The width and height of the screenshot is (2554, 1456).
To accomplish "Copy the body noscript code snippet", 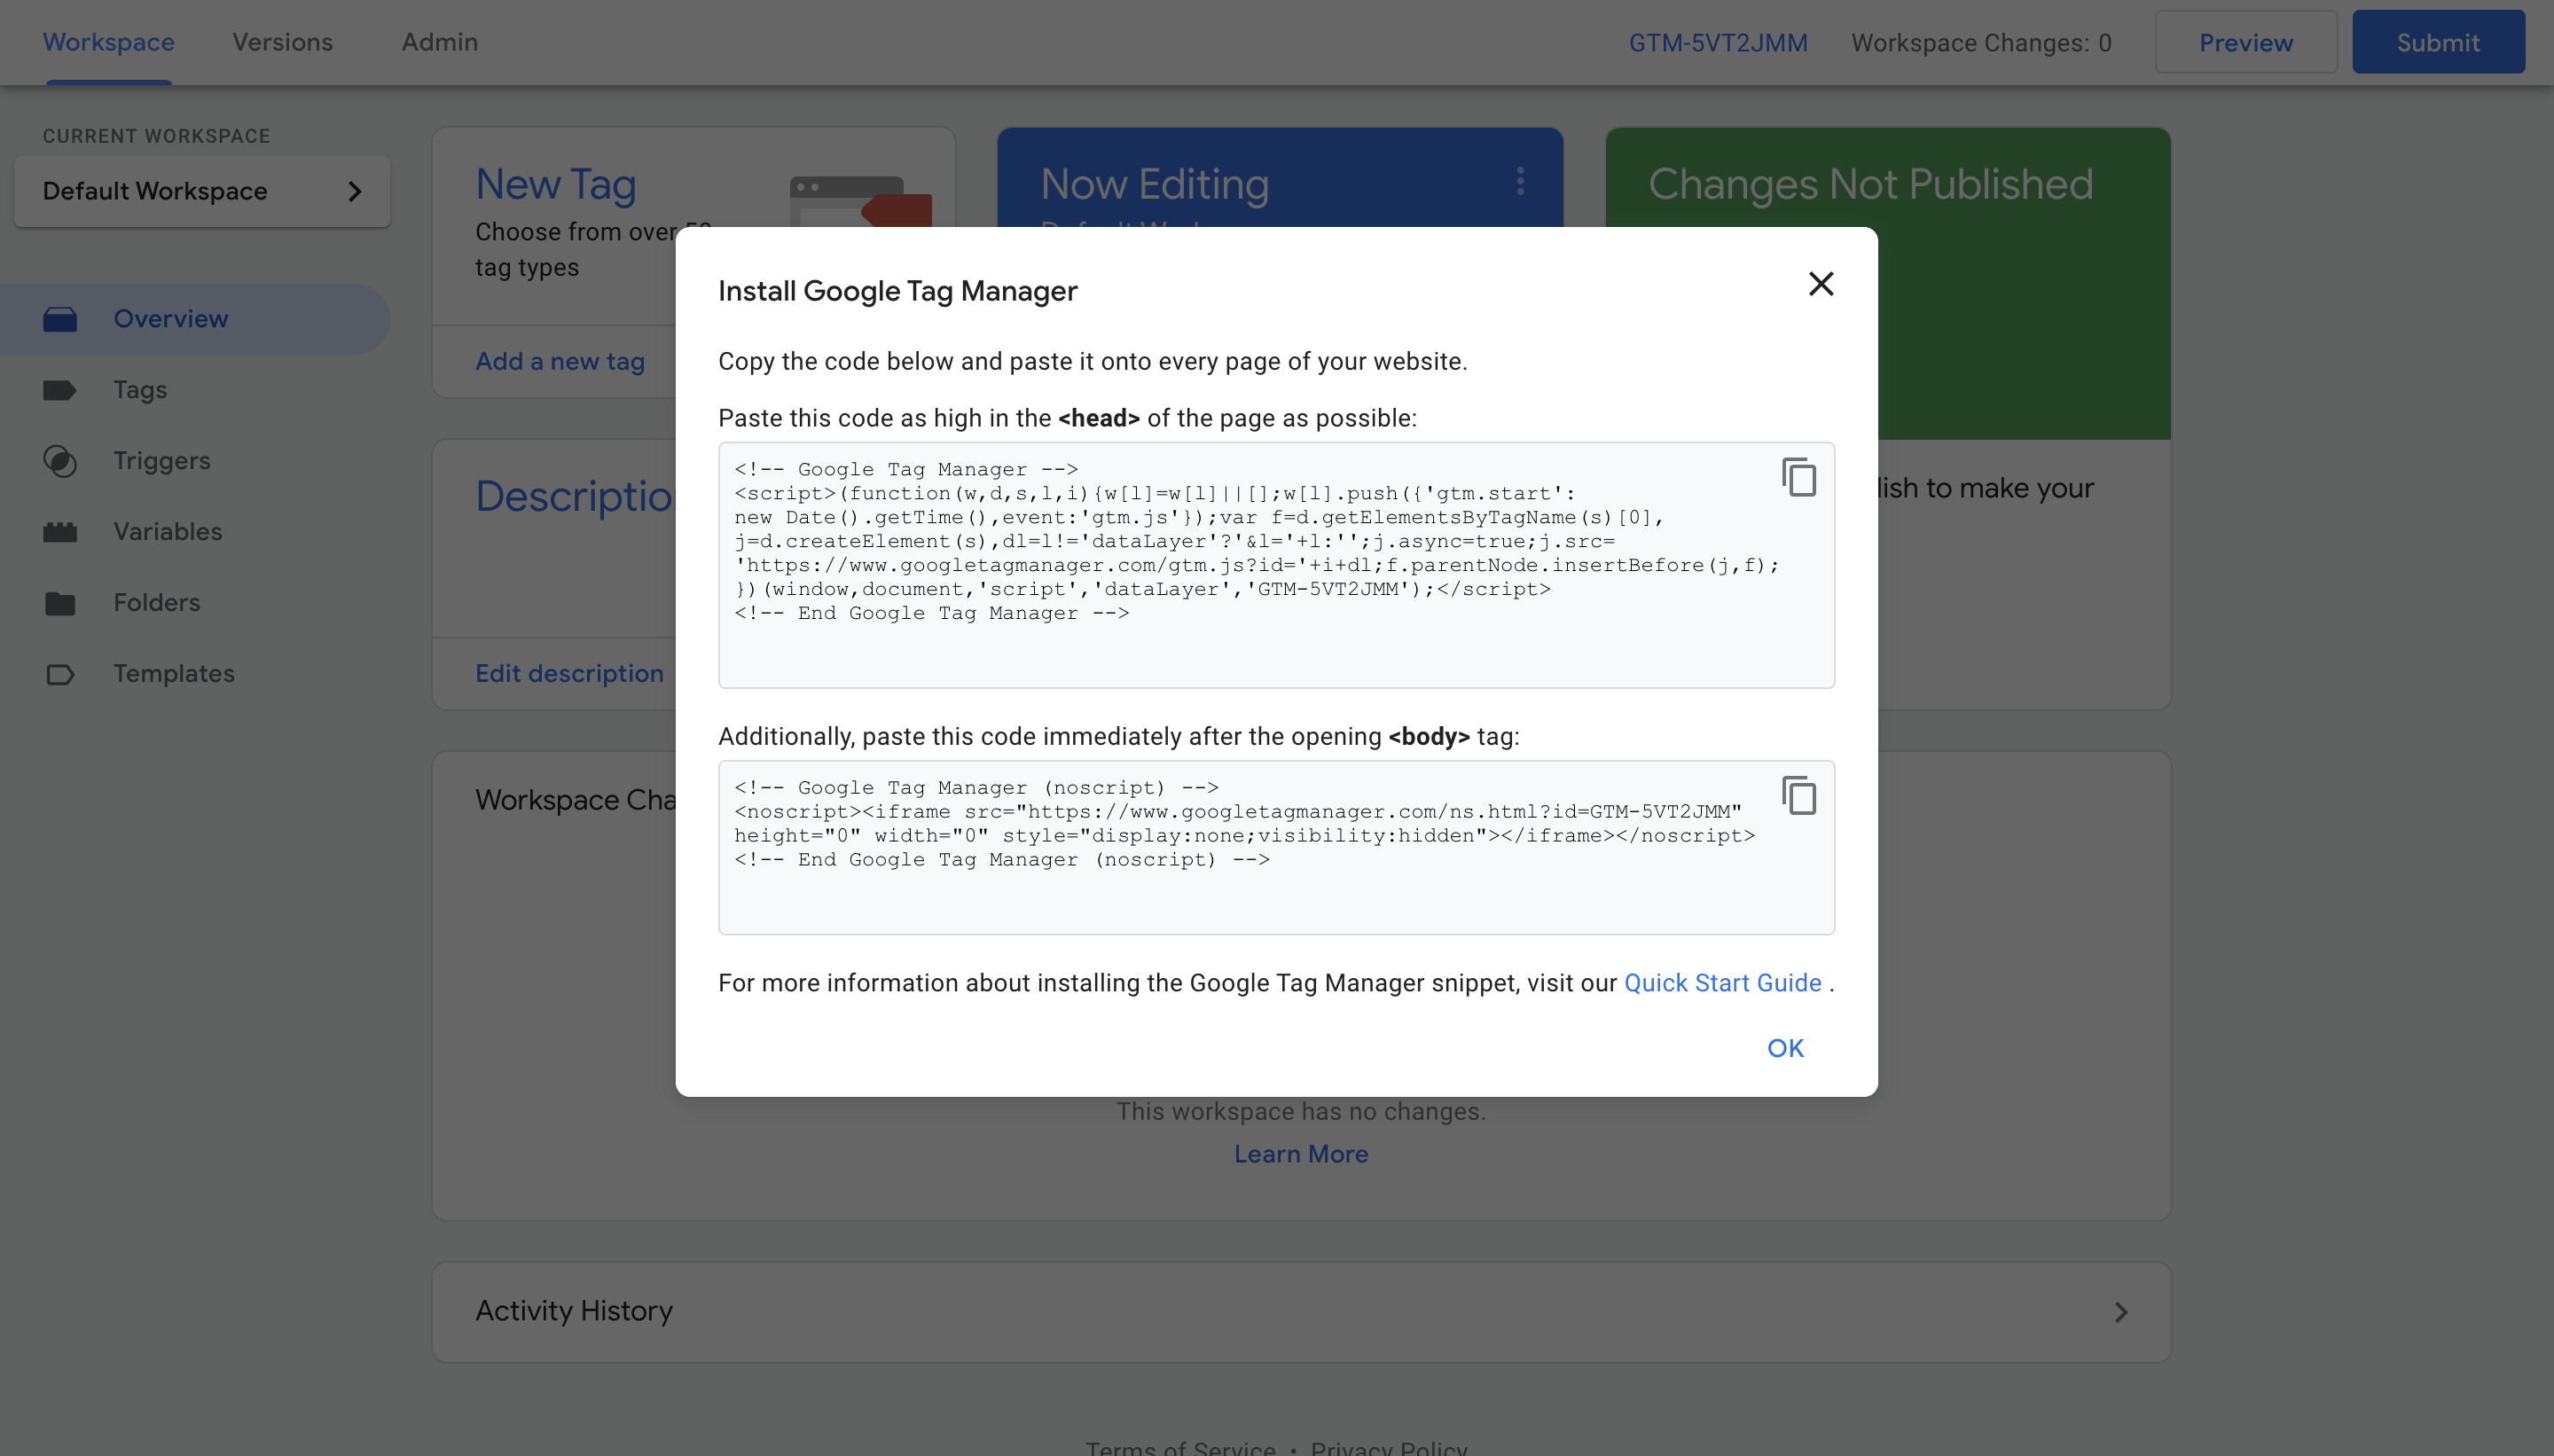I will click(1799, 796).
